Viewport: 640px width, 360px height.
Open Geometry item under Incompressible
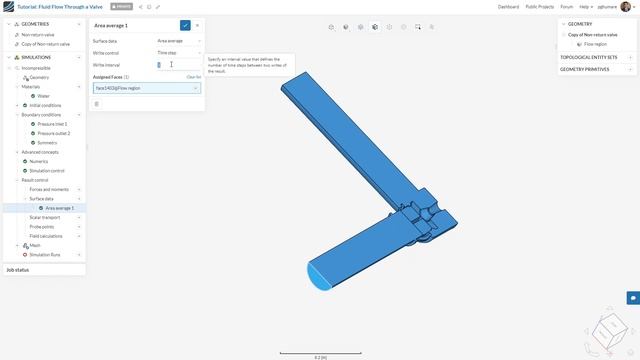pos(39,78)
